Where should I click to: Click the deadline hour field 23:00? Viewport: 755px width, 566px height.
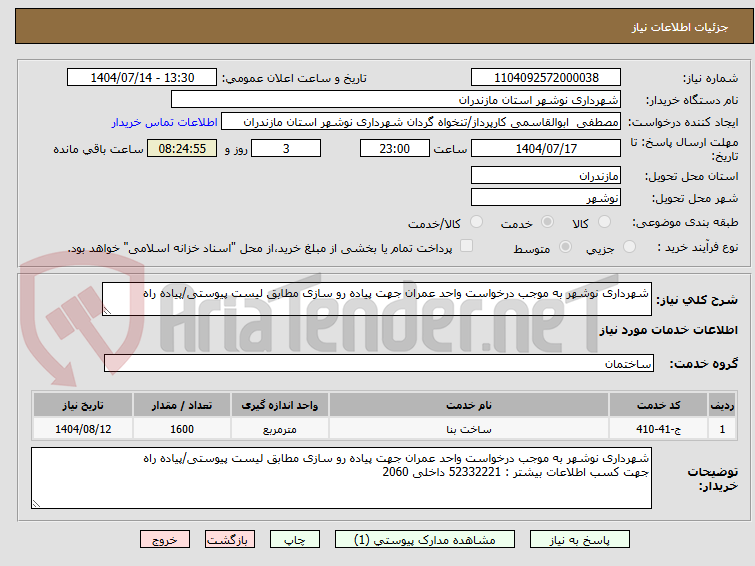395,148
